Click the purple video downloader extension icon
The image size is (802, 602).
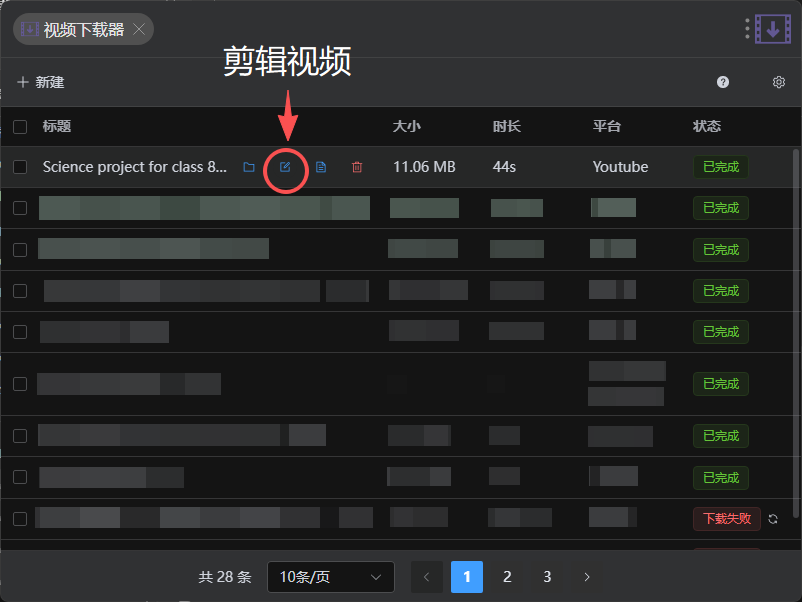click(773, 29)
